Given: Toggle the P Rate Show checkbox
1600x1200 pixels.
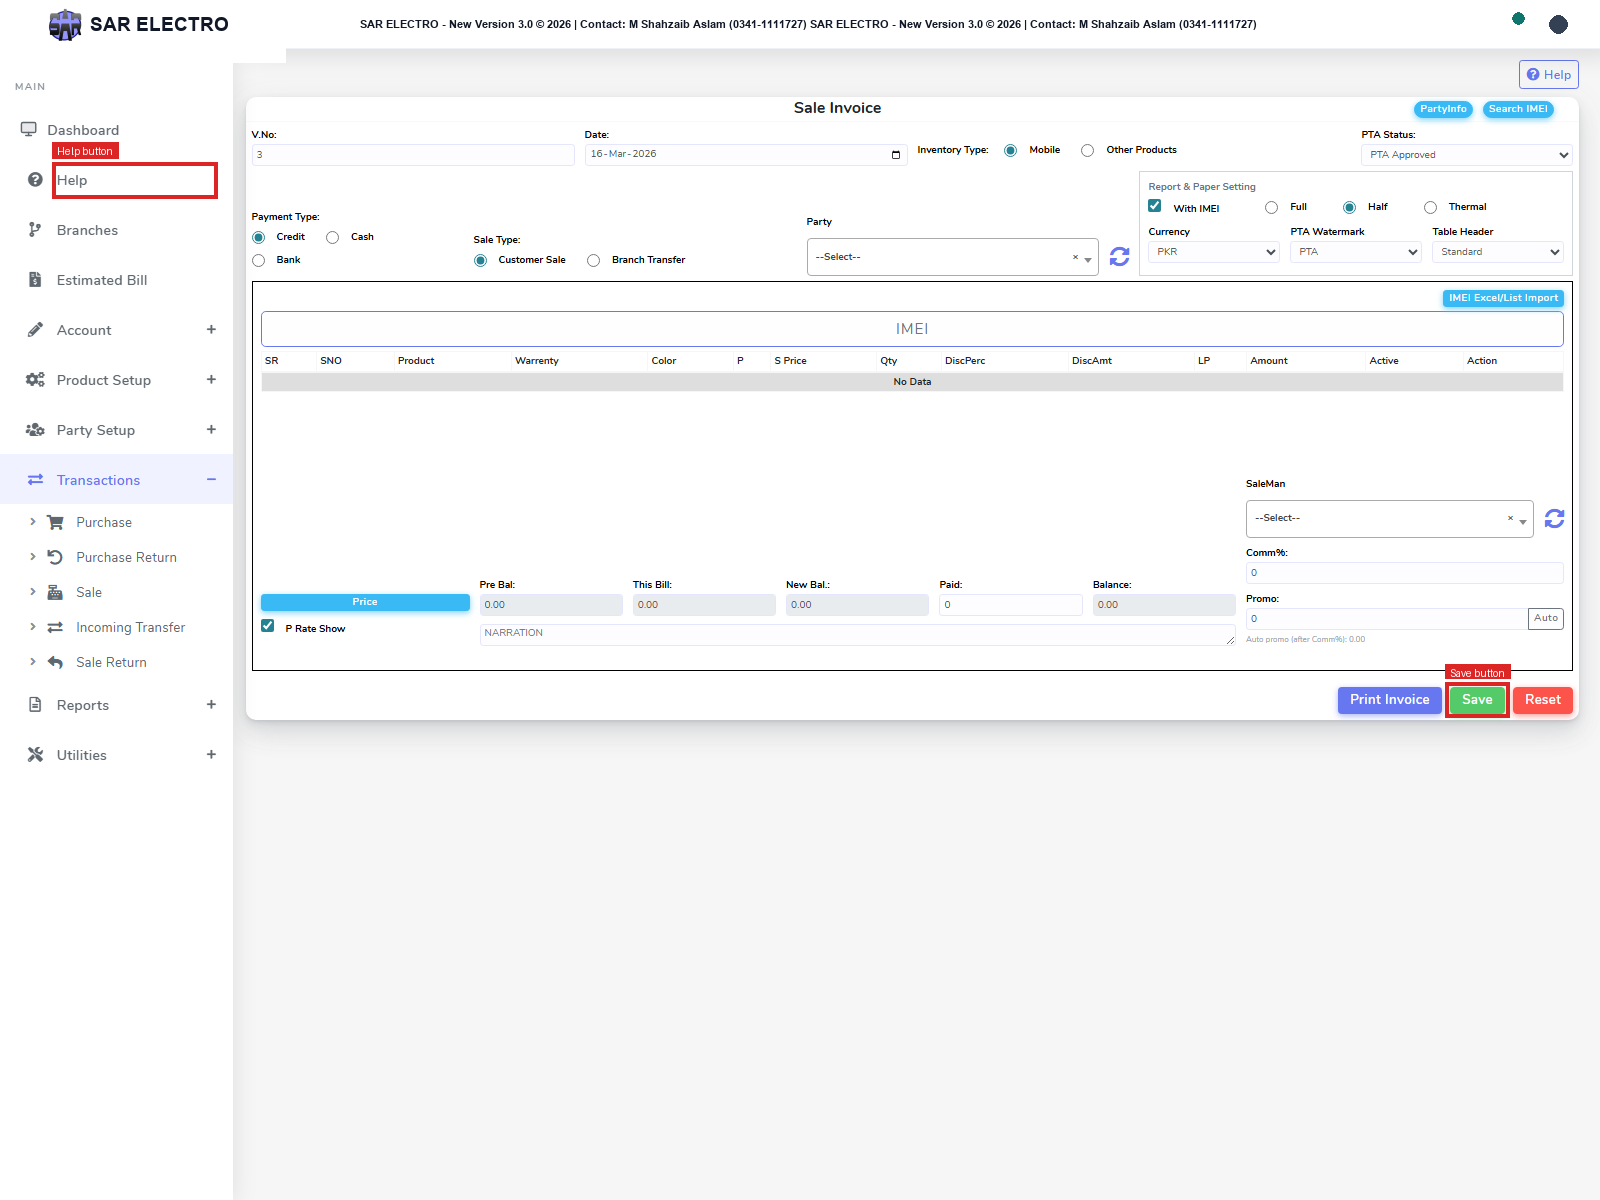Looking at the screenshot, I should click(267, 626).
